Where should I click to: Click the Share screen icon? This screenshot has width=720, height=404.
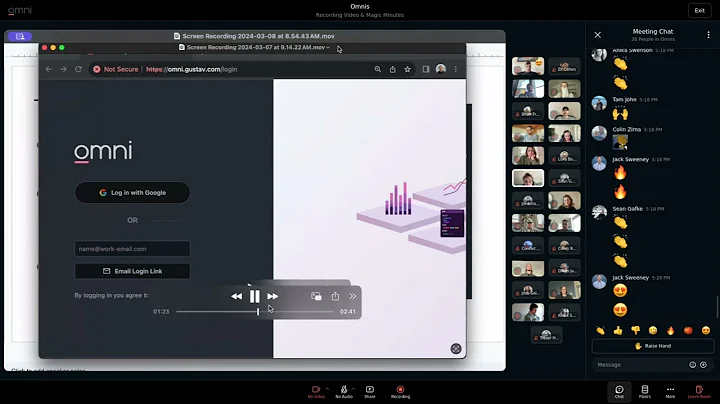370,389
